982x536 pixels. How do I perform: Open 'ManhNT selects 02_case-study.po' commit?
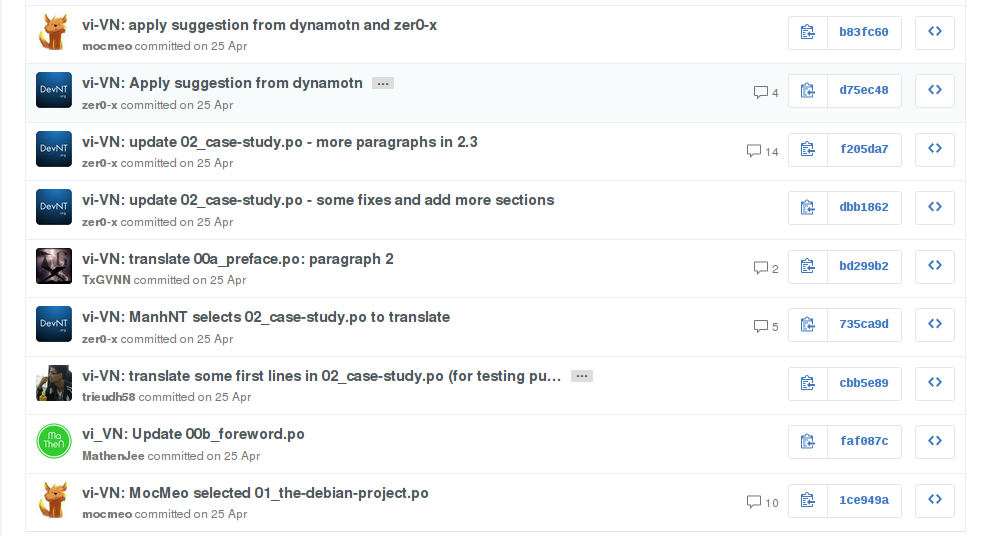[266, 317]
